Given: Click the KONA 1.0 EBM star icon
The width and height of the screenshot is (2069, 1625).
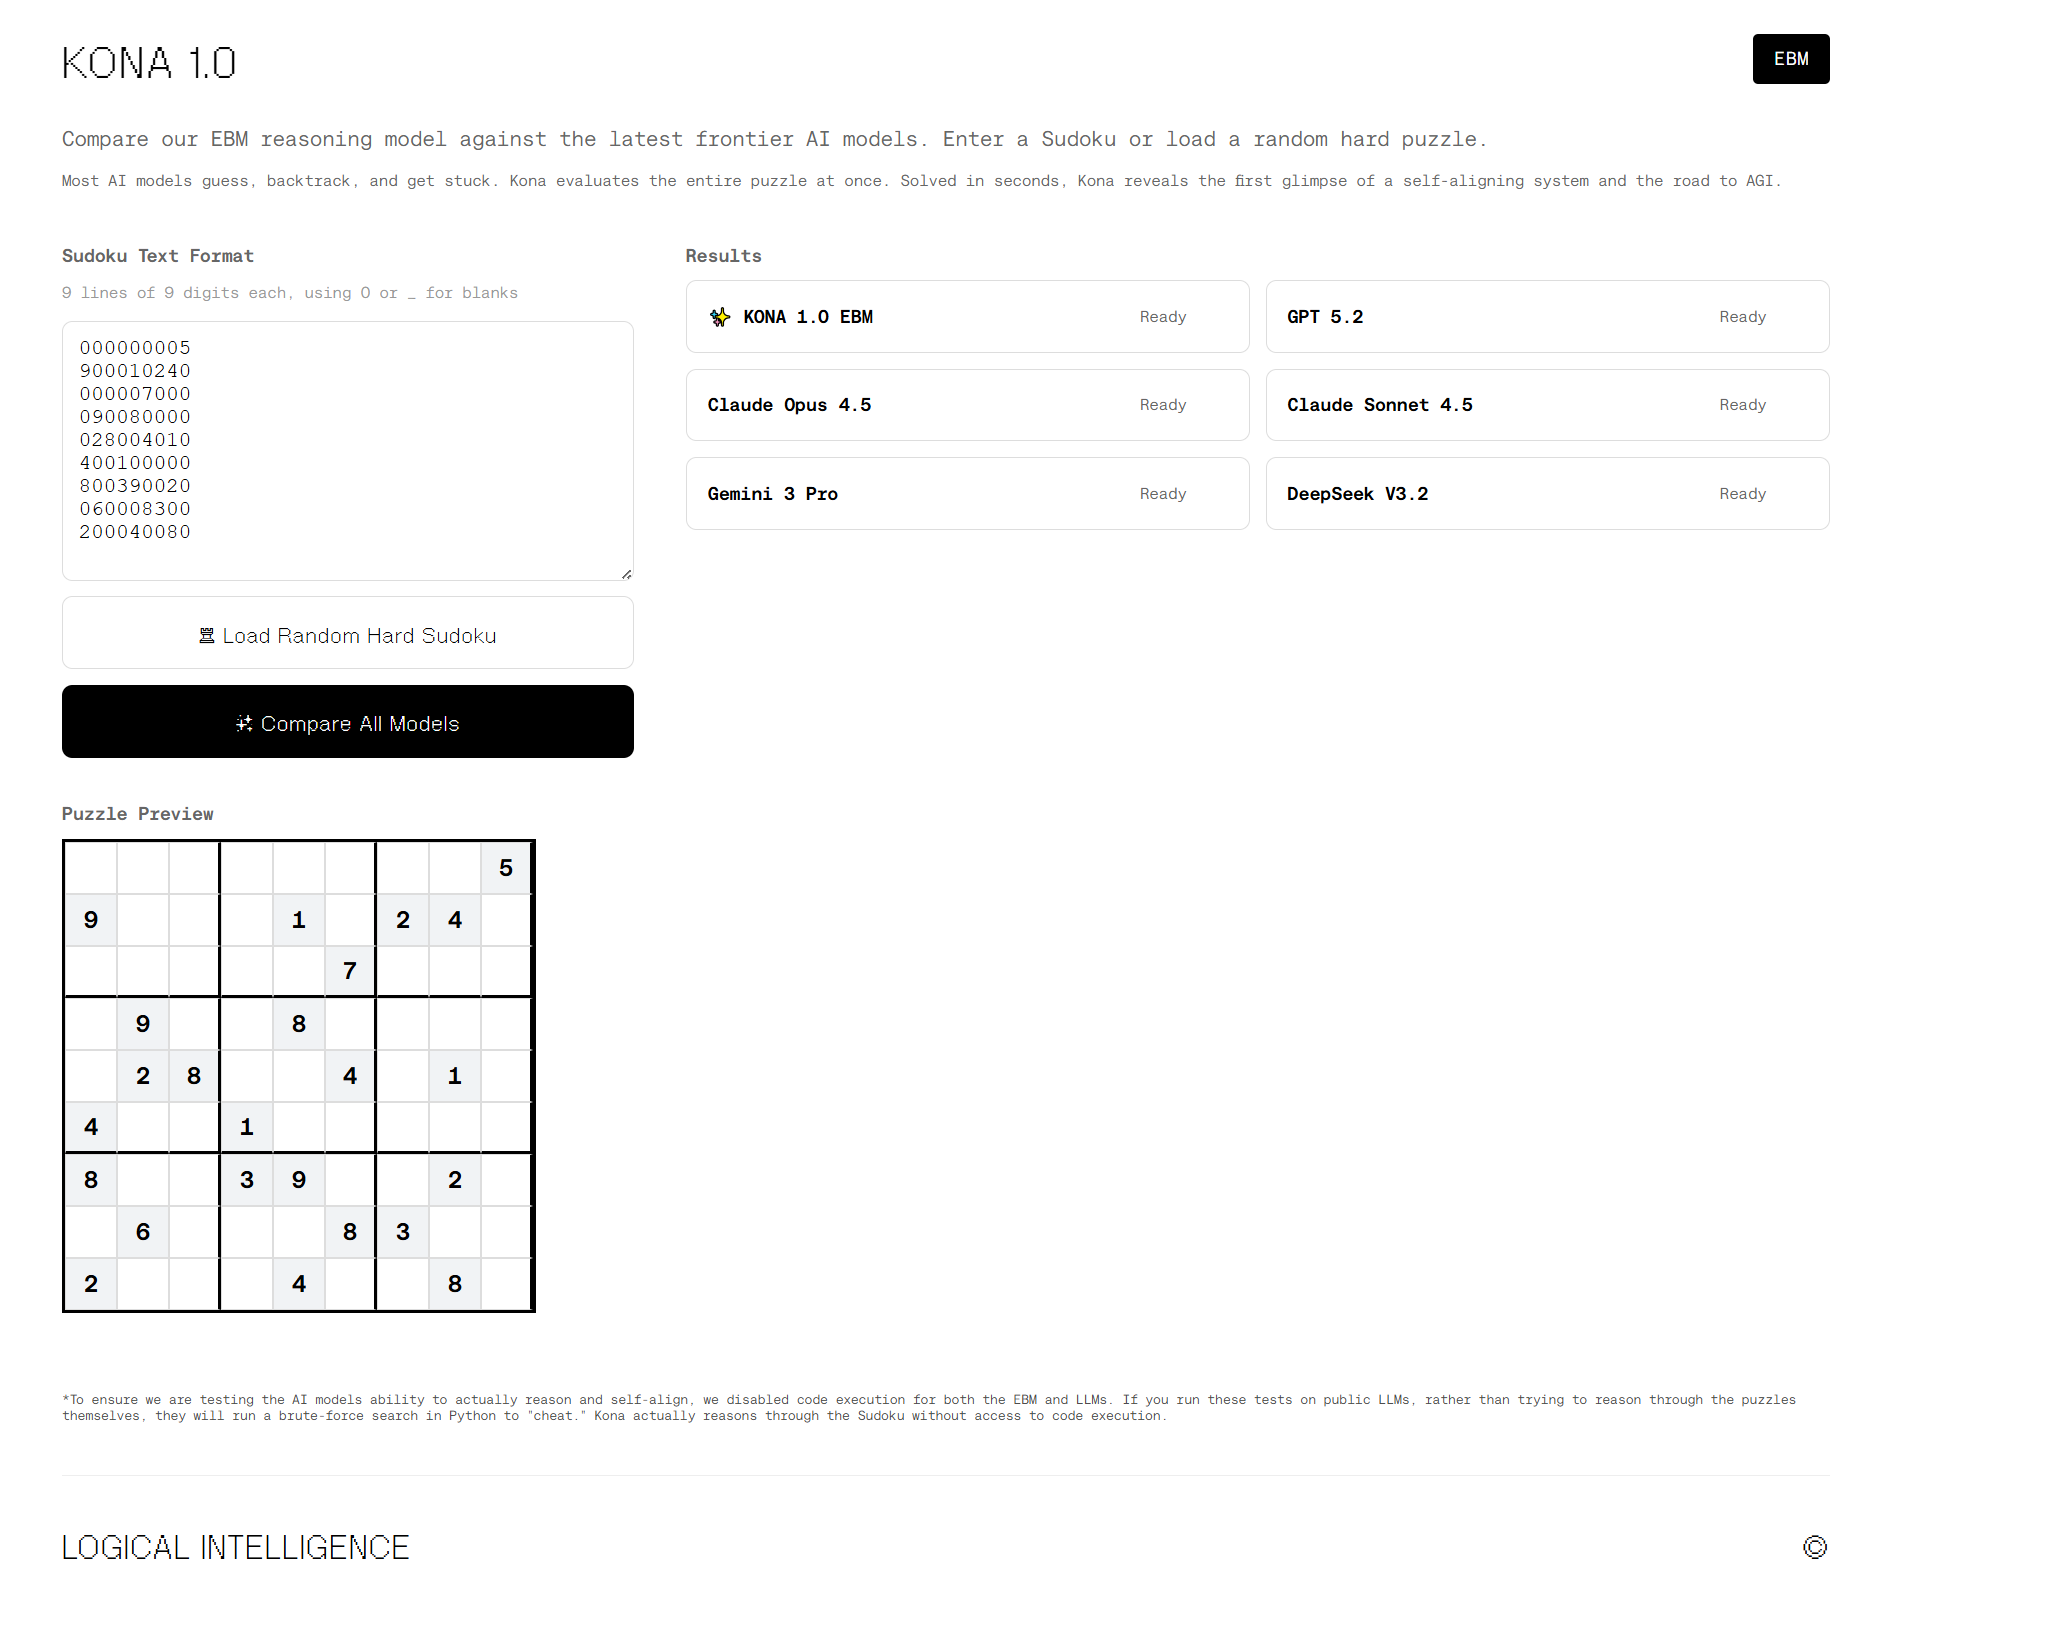Looking at the screenshot, I should [720, 317].
